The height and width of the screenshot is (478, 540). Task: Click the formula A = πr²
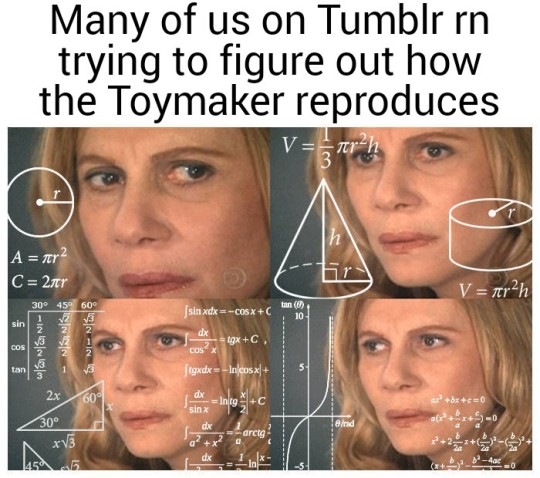[38, 257]
